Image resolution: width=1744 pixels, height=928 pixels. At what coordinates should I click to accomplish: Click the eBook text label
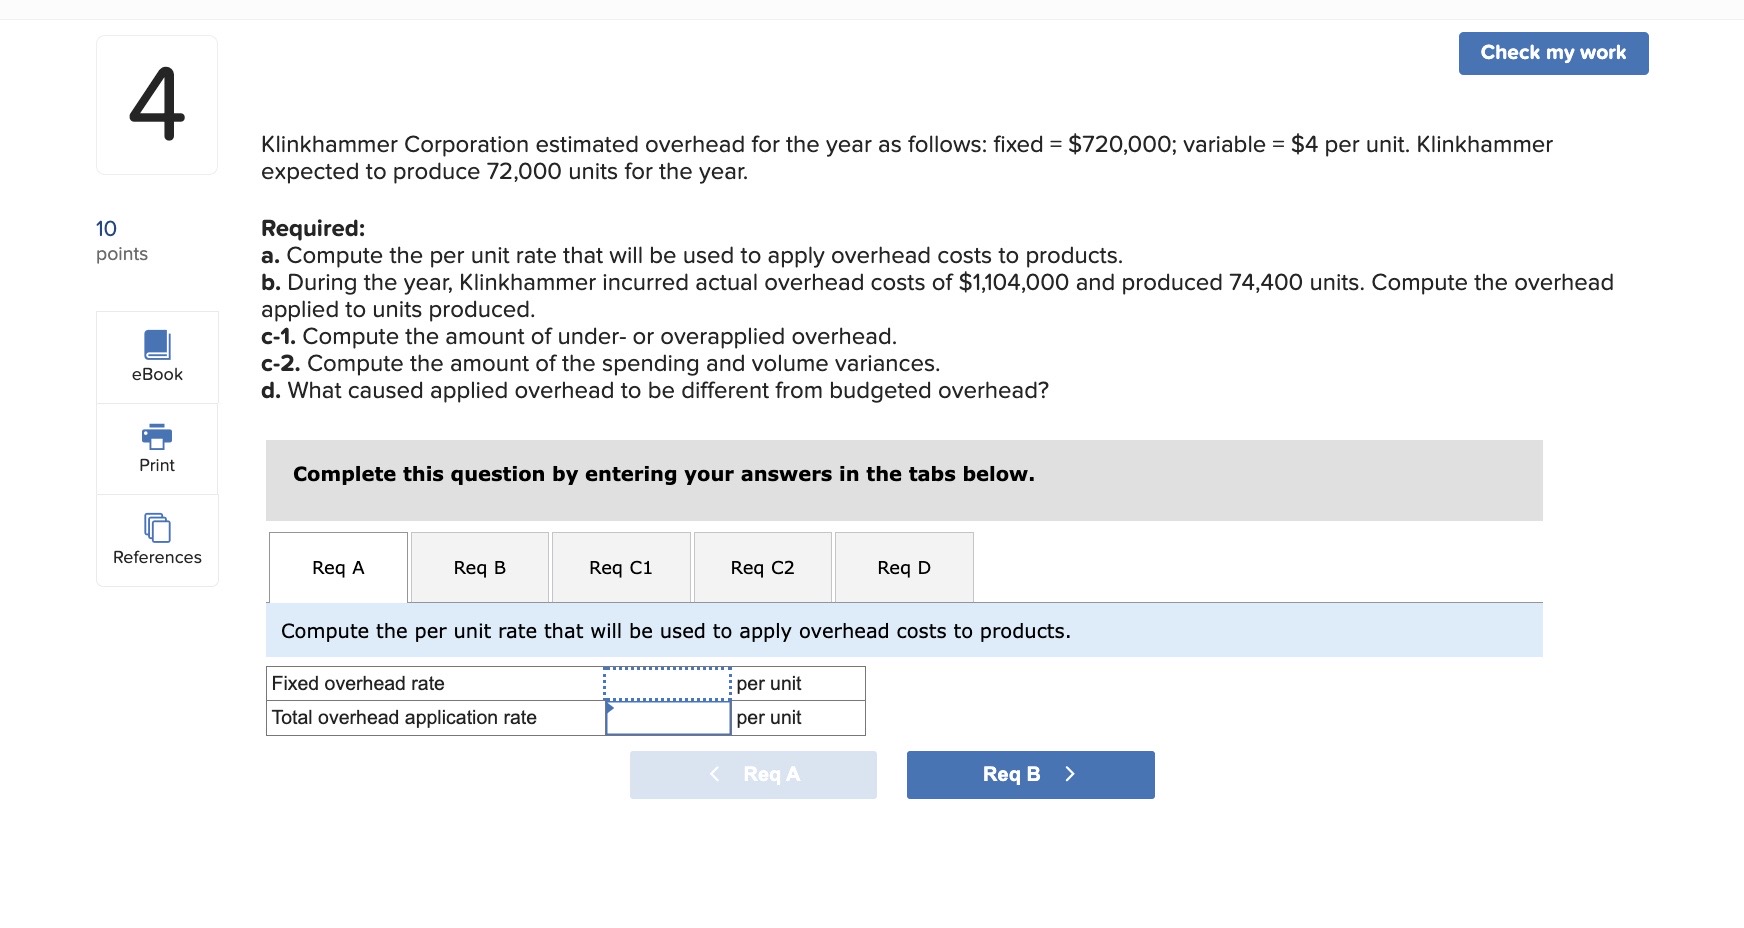tap(156, 374)
